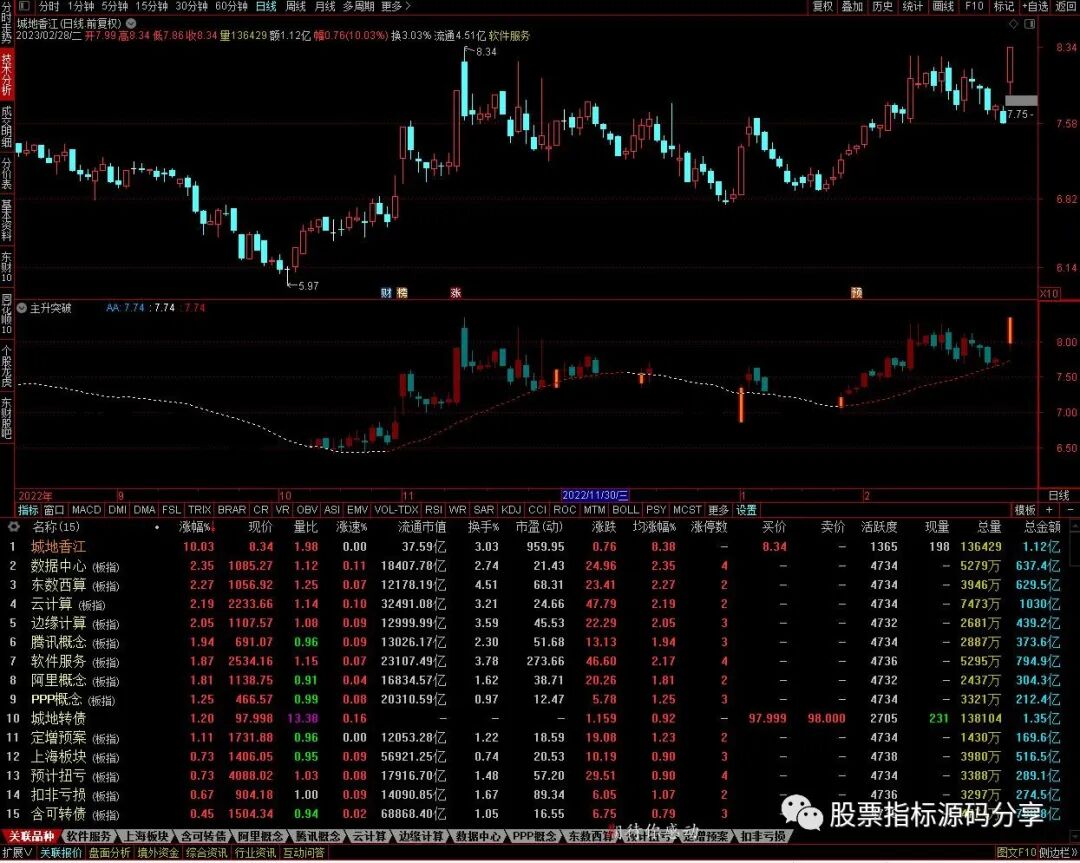Open 成交明细 sidebar tab
This screenshot has width=1080, height=863.
[x=6, y=127]
